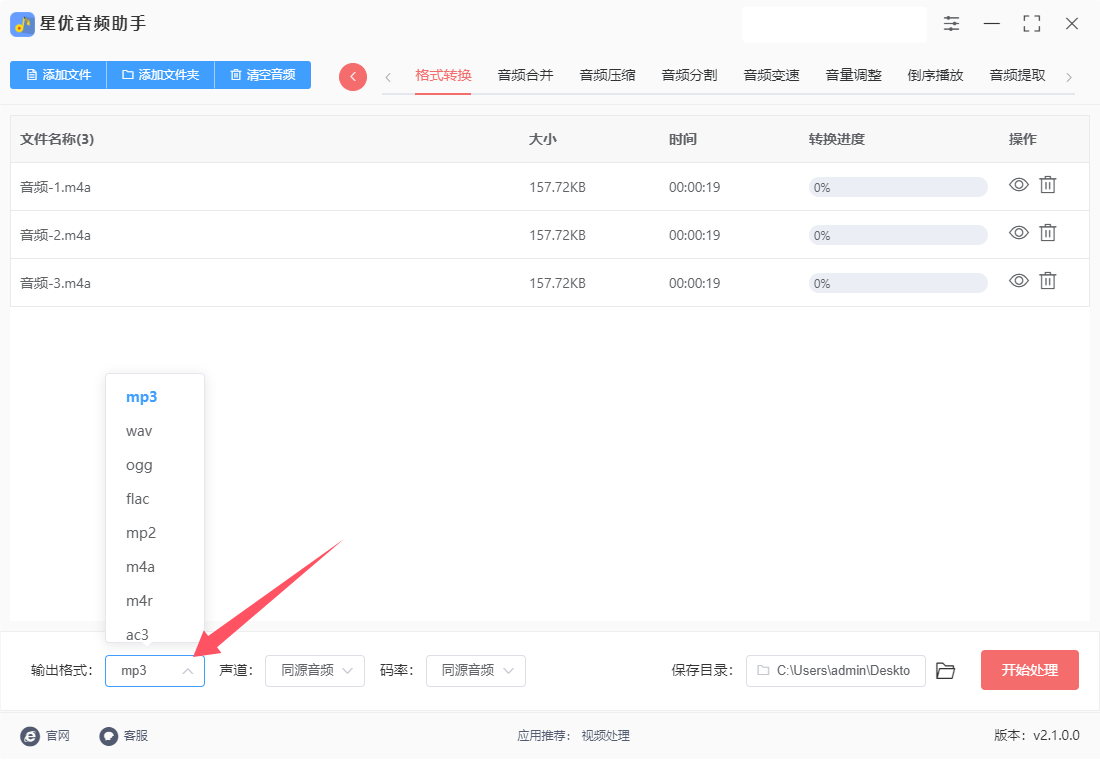Screen dimensions: 1100x760
Task: Click the red collapse arrow circle icon
Action: pos(353,76)
